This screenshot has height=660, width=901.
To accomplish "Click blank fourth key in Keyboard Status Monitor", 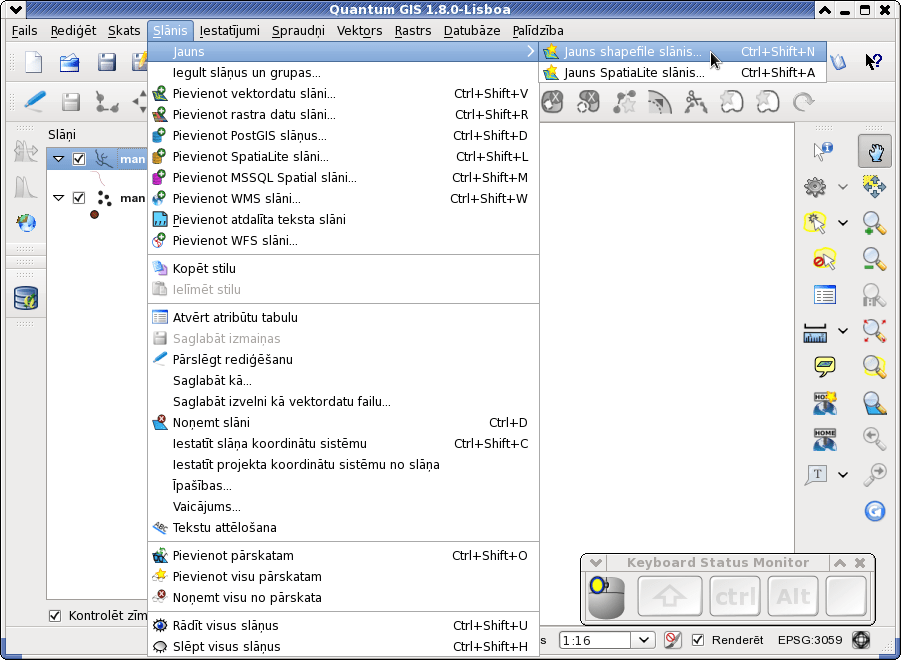I will (846, 596).
